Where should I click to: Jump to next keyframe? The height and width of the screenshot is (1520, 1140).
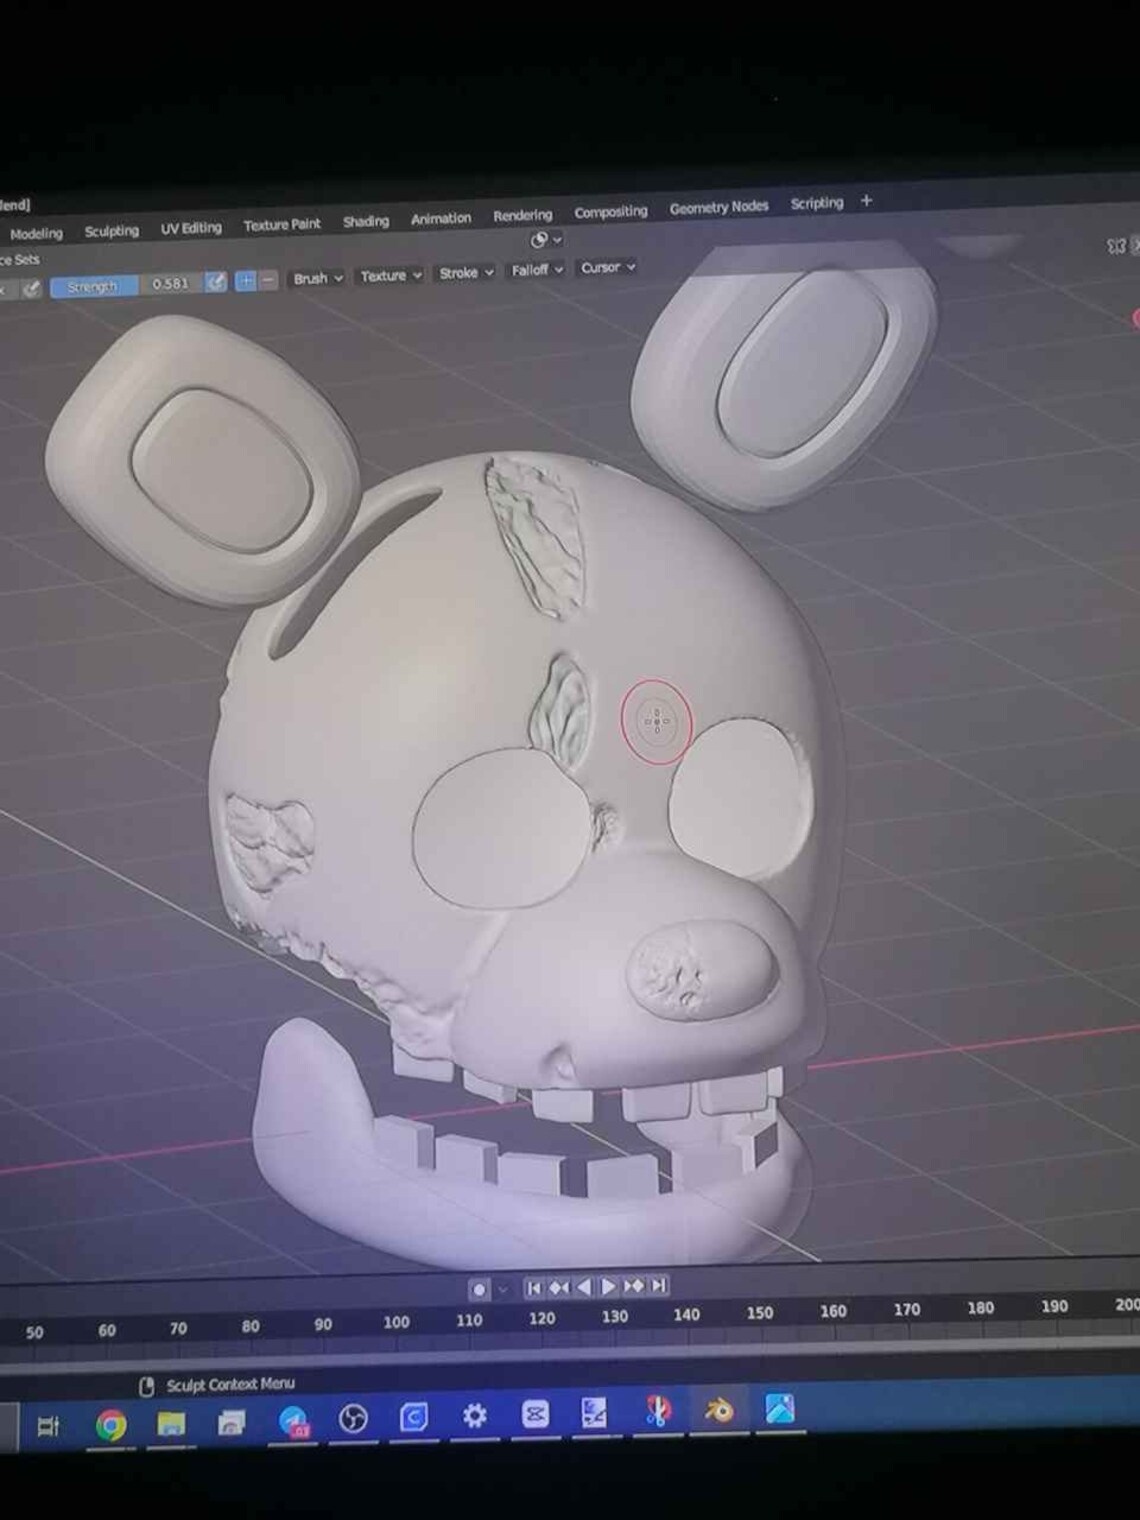[x=633, y=1286]
